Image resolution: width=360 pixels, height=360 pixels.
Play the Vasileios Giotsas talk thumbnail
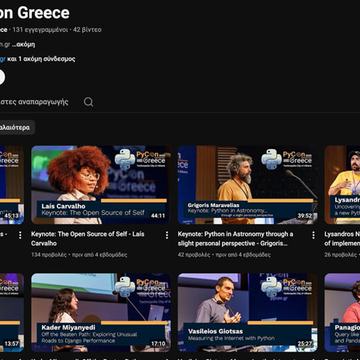pos(248,313)
